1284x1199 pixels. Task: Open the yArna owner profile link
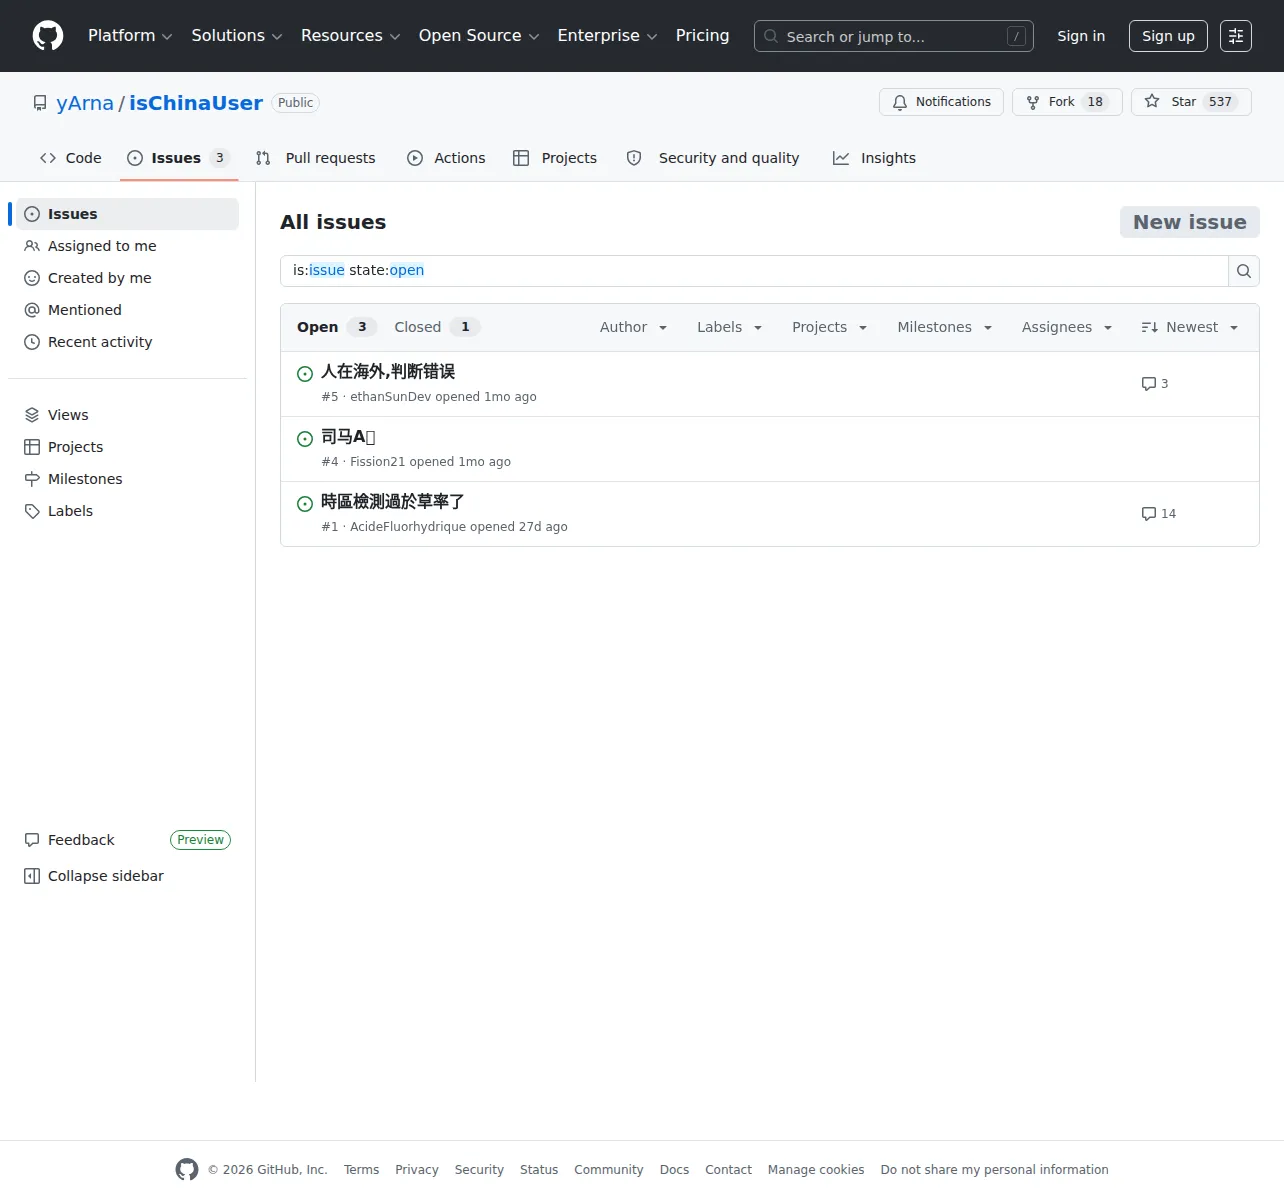click(85, 103)
